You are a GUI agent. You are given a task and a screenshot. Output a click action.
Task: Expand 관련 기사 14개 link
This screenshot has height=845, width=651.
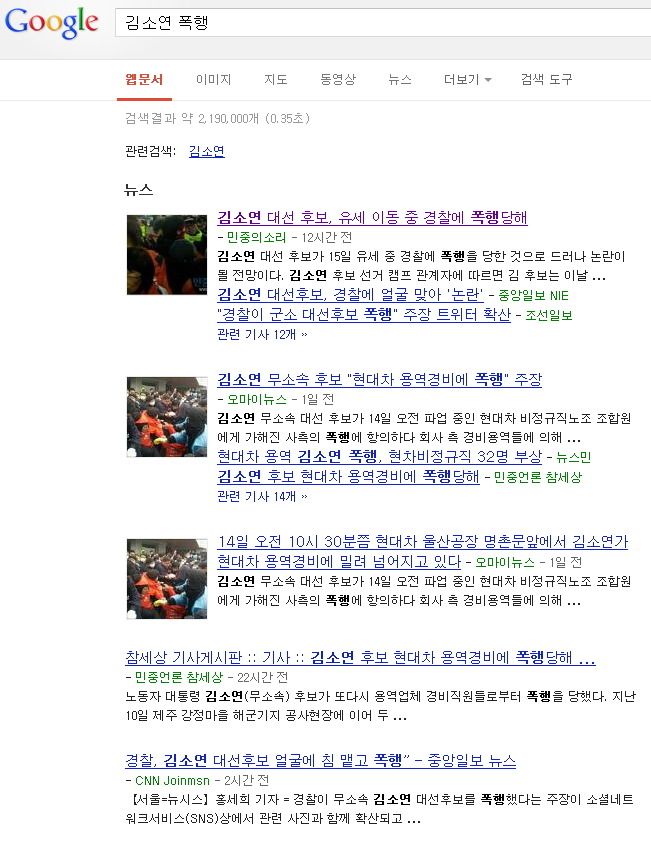[262, 496]
